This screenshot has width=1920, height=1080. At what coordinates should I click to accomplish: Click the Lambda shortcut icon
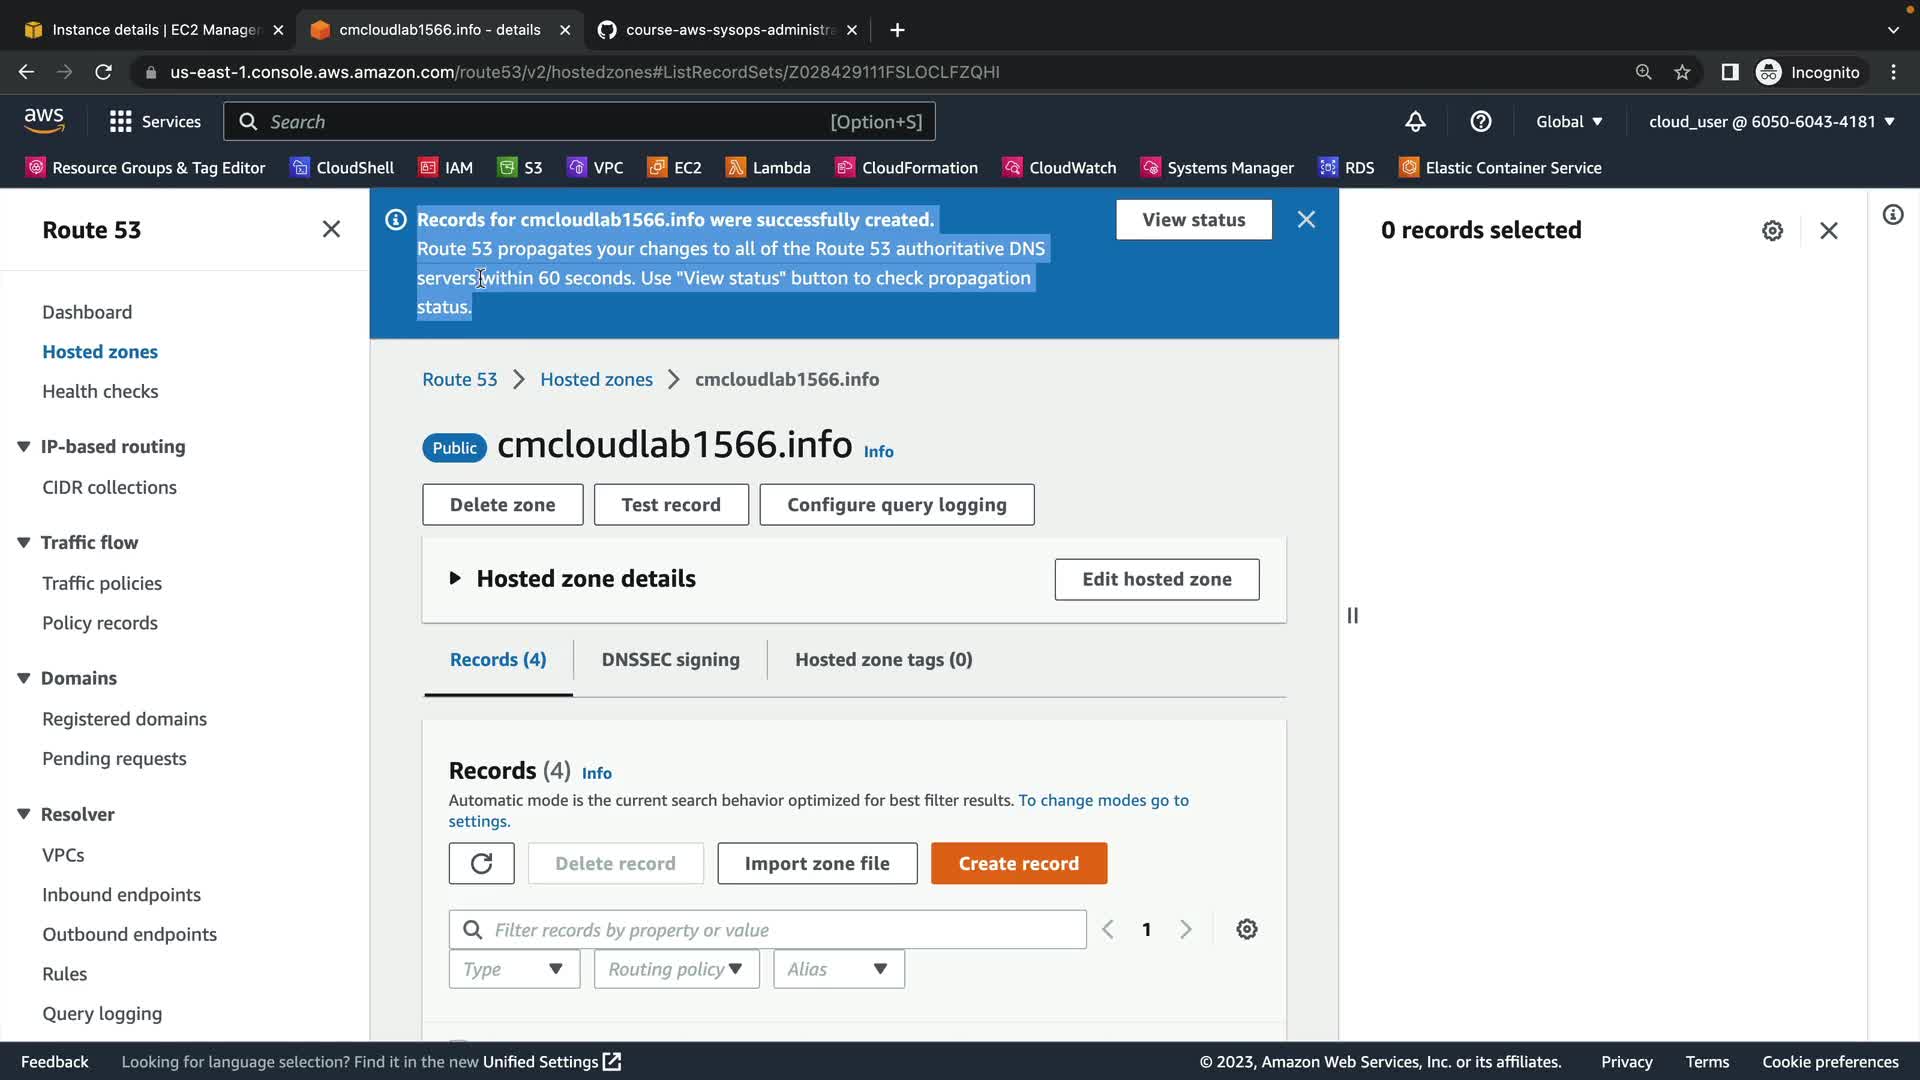pos(736,168)
